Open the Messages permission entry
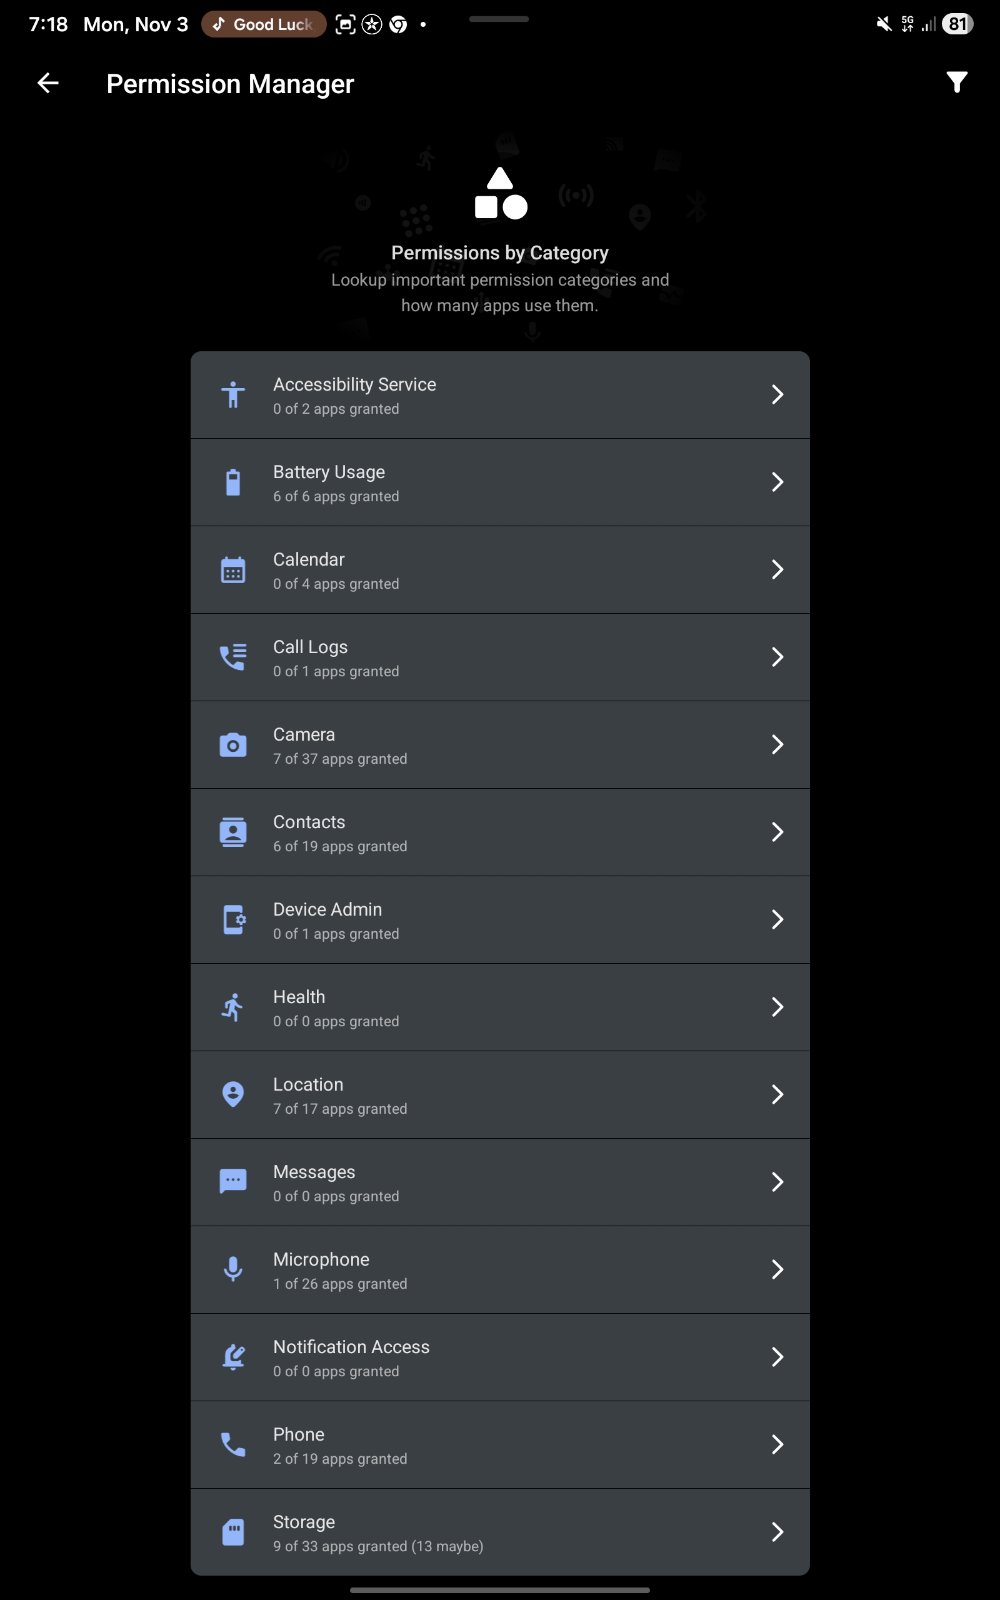The height and width of the screenshot is (1600, 1000). pos(500,1182)
